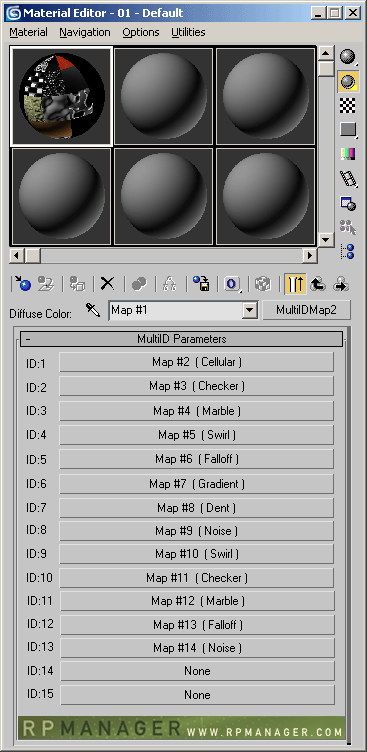
Task: Click Map #8 (Dent) button
Action: tap(197, 508)
